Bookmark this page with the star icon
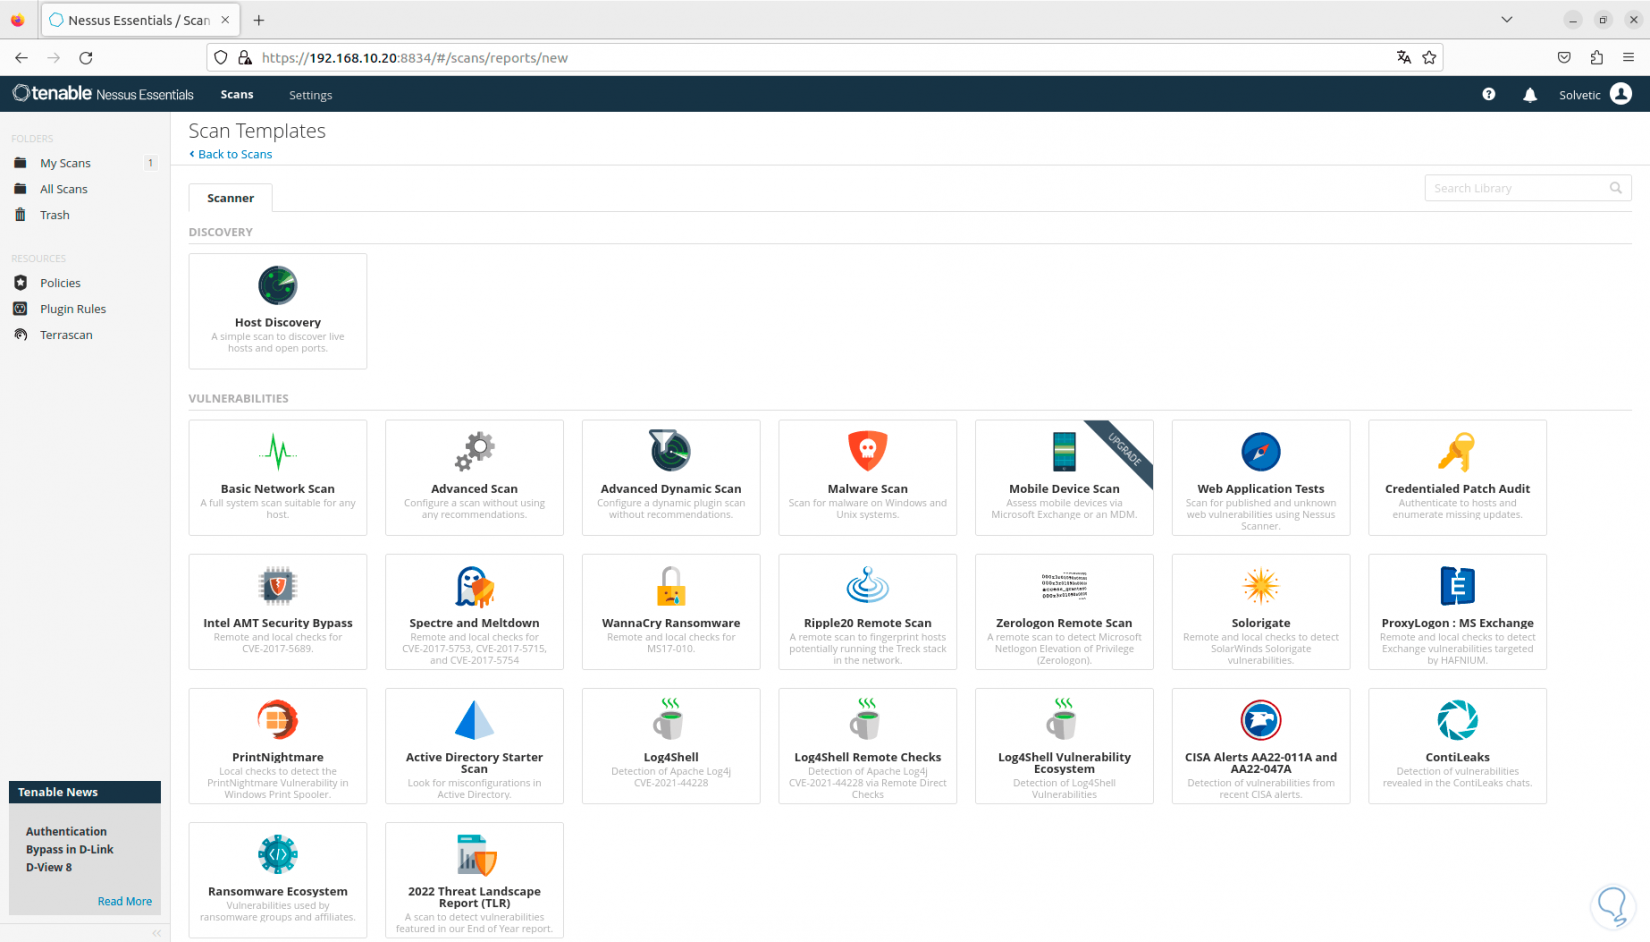Viewport: 1650px width, 942px height. [x=1429, y=58]
